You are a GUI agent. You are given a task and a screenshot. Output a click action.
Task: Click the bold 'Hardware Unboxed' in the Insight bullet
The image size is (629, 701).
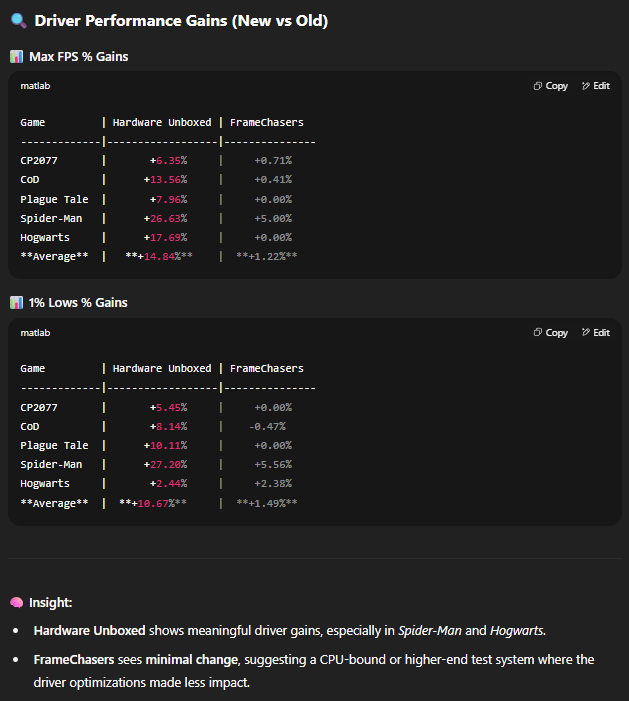(x=89, y=631)
